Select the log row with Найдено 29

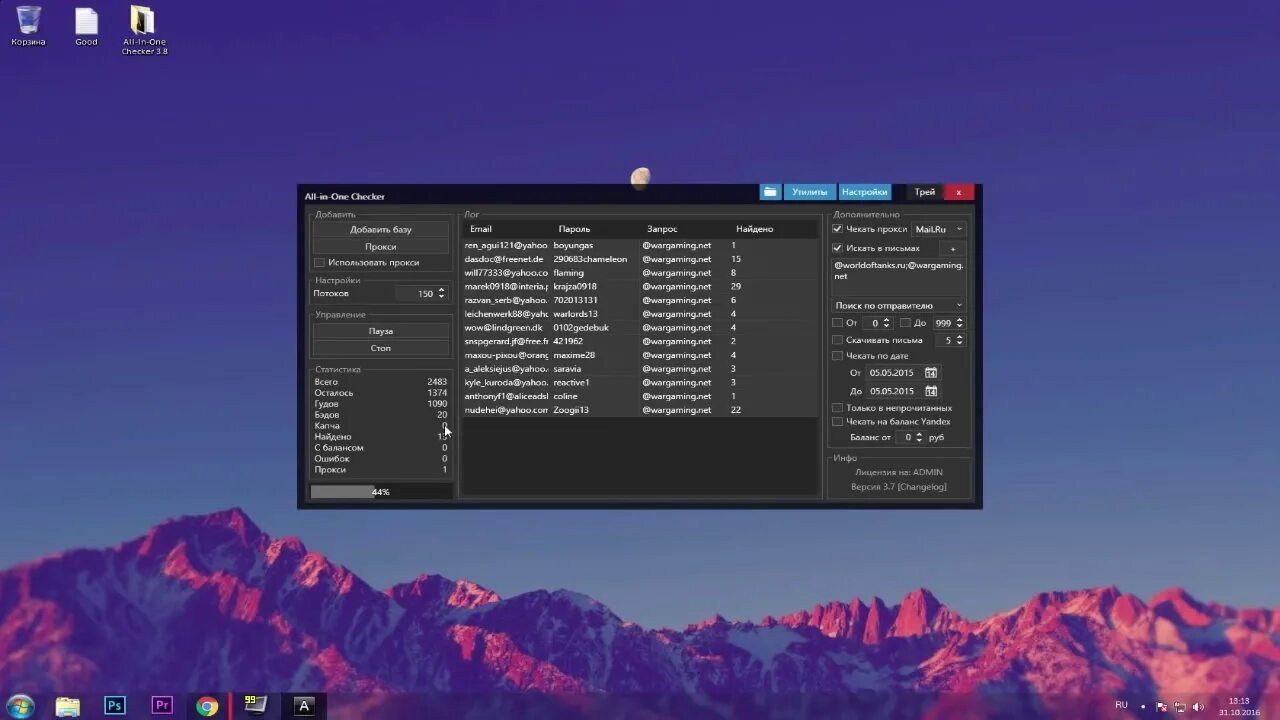tap(640, 286)
